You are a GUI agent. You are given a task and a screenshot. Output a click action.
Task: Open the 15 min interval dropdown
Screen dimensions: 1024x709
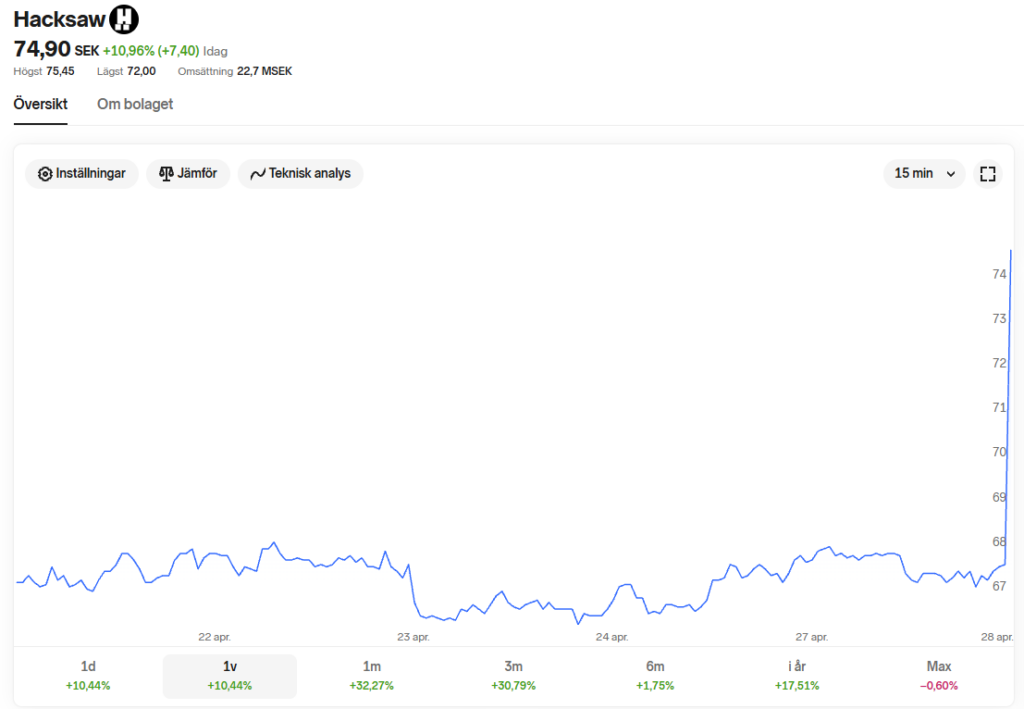[x=924, y=174]
